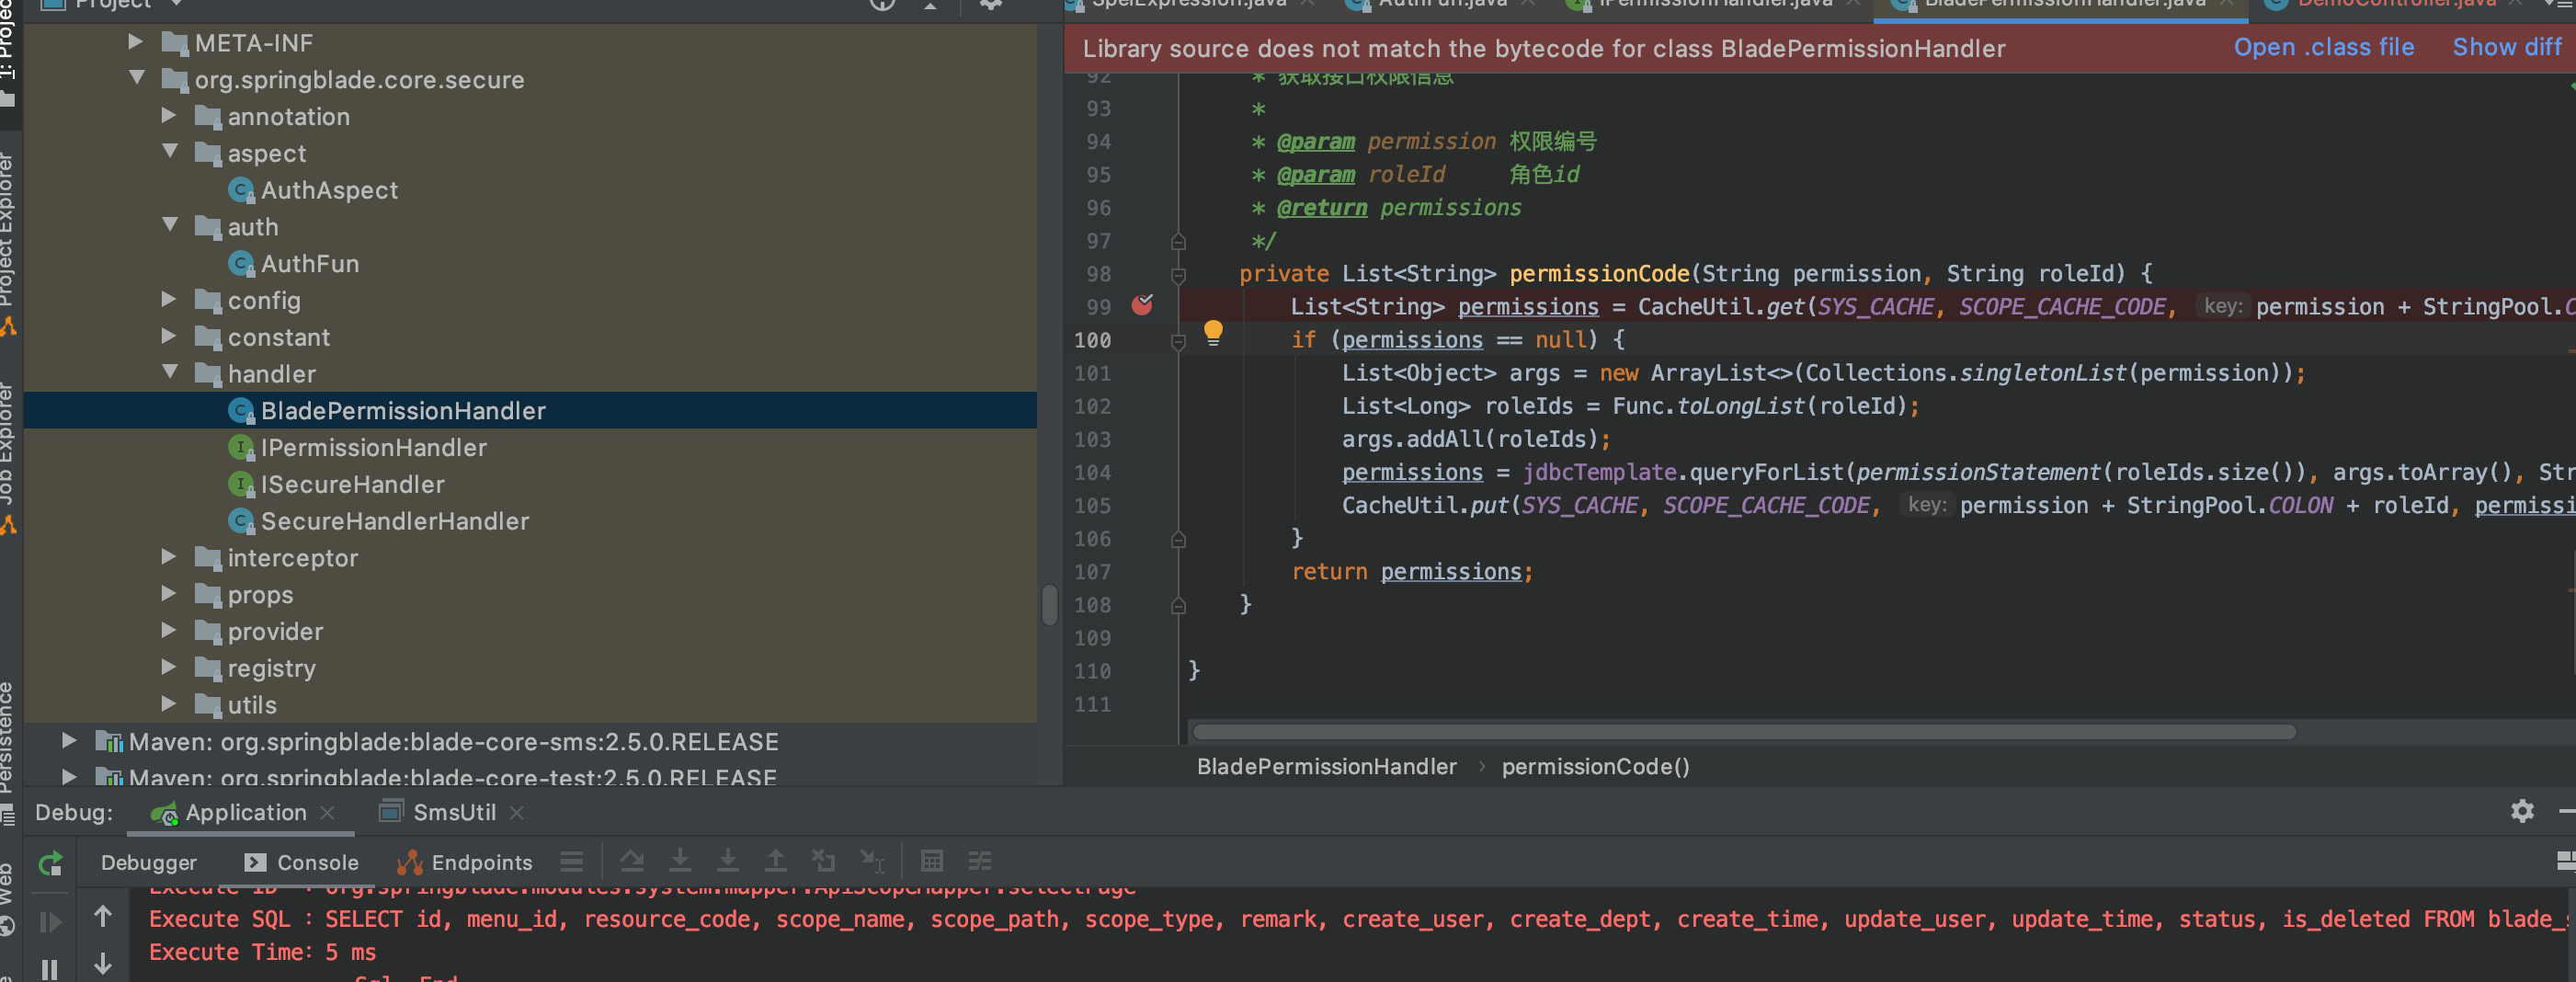Fold the permissionCode method at line 98
The image size is (2576, 982).
coord(1178,274)
